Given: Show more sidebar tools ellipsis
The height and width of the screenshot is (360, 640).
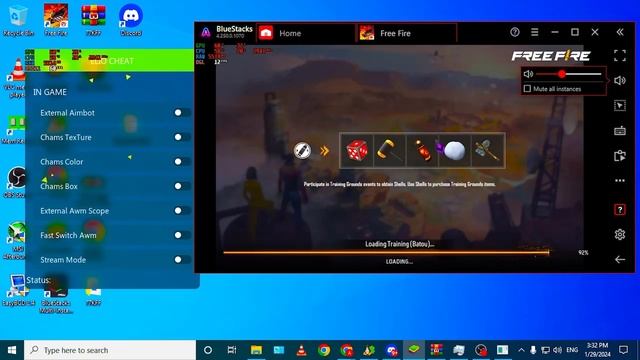Looking at the screenshot, I should point(620,180).
